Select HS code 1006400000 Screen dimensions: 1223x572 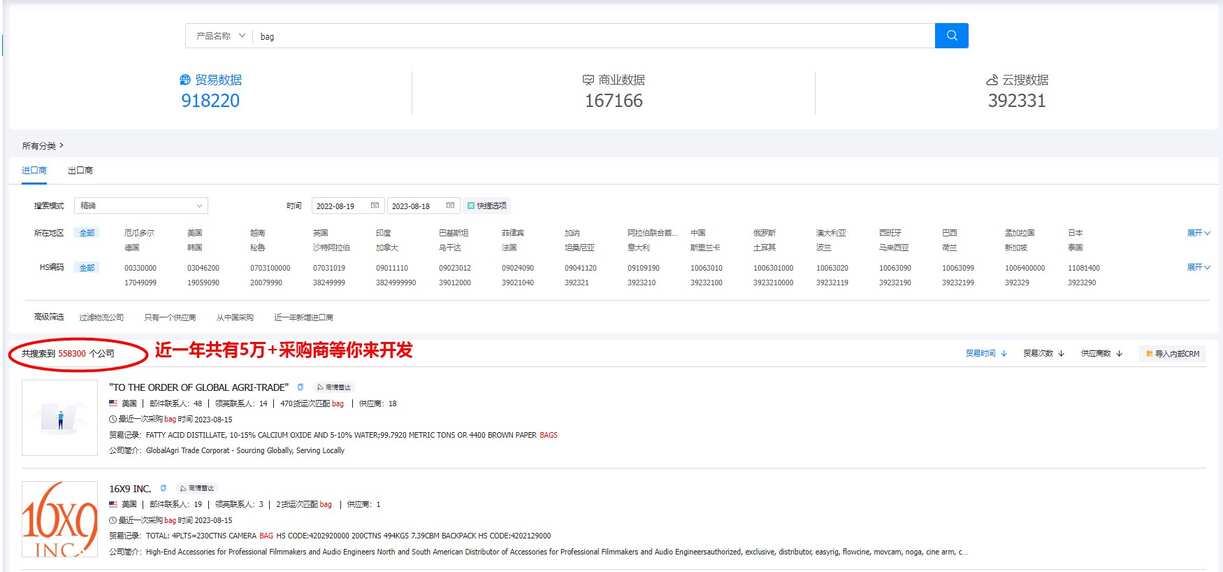1026,268
